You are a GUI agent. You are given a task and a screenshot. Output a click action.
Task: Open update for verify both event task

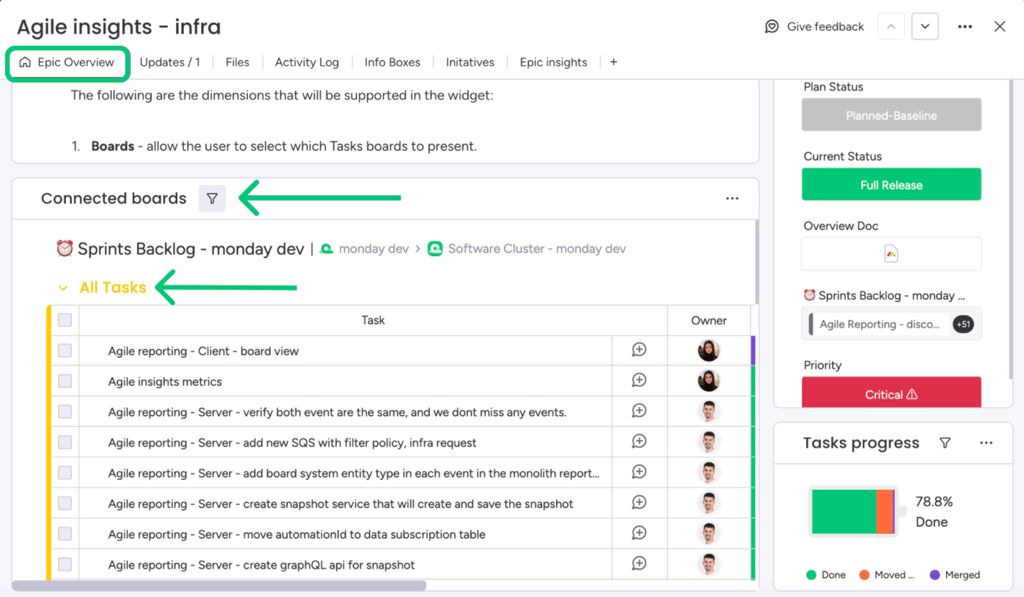[639, 411]
